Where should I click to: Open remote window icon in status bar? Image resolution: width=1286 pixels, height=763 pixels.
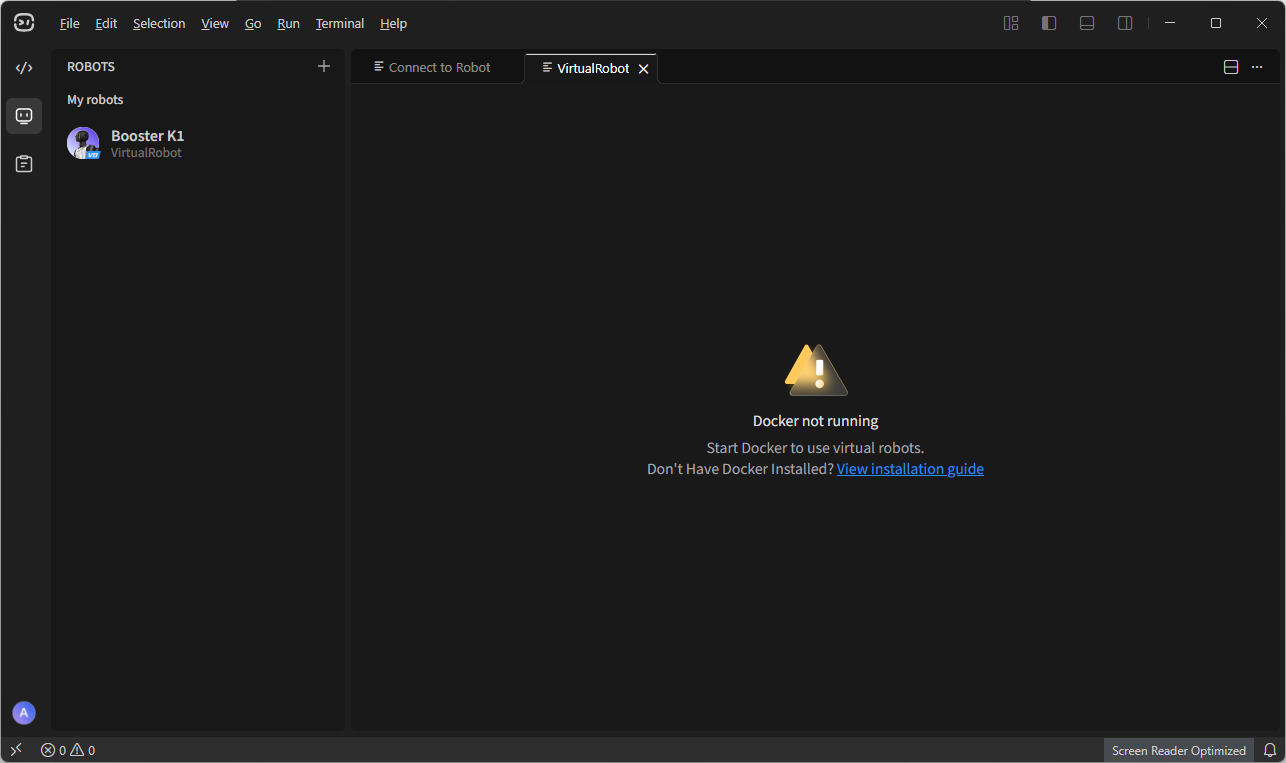tap(16, 750)
